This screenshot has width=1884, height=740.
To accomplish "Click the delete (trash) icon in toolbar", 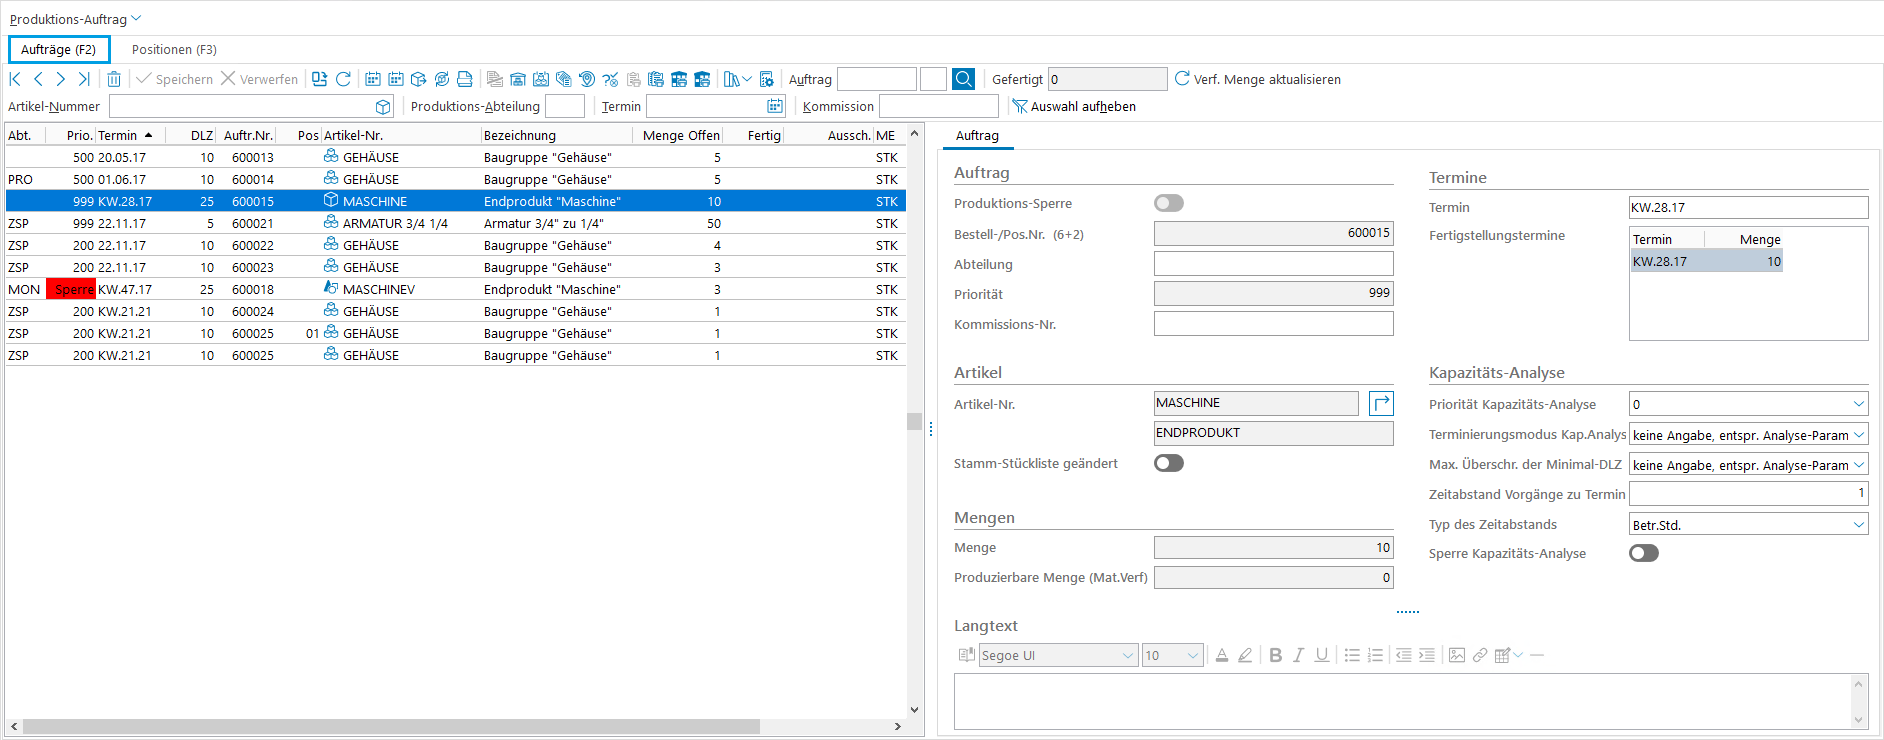I will 114,79.
